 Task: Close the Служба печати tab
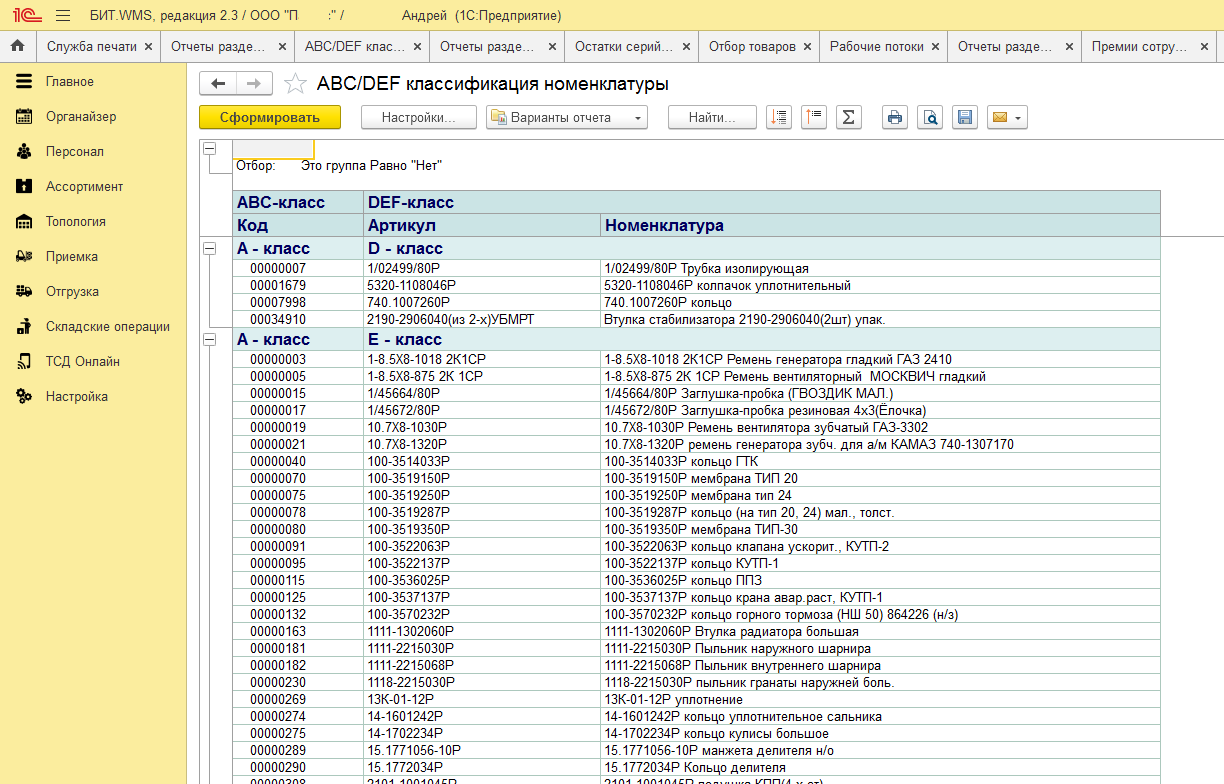pos(148,47)
